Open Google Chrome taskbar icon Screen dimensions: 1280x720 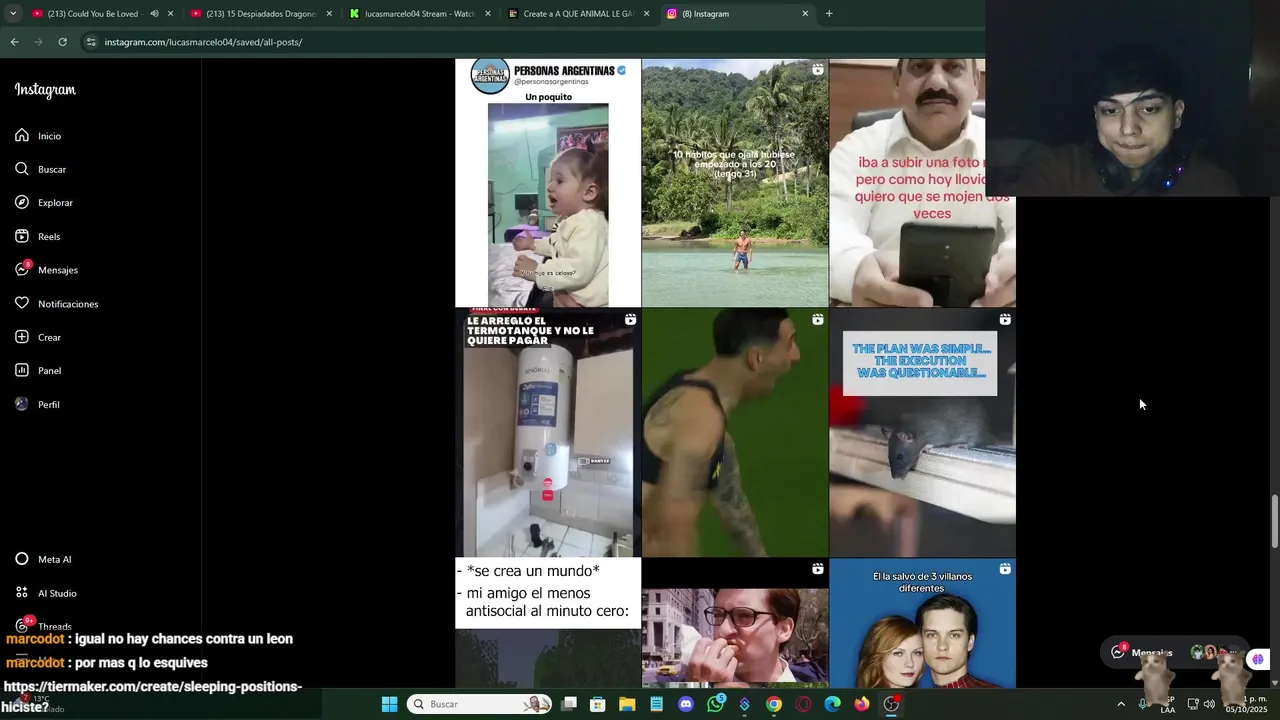774,704
